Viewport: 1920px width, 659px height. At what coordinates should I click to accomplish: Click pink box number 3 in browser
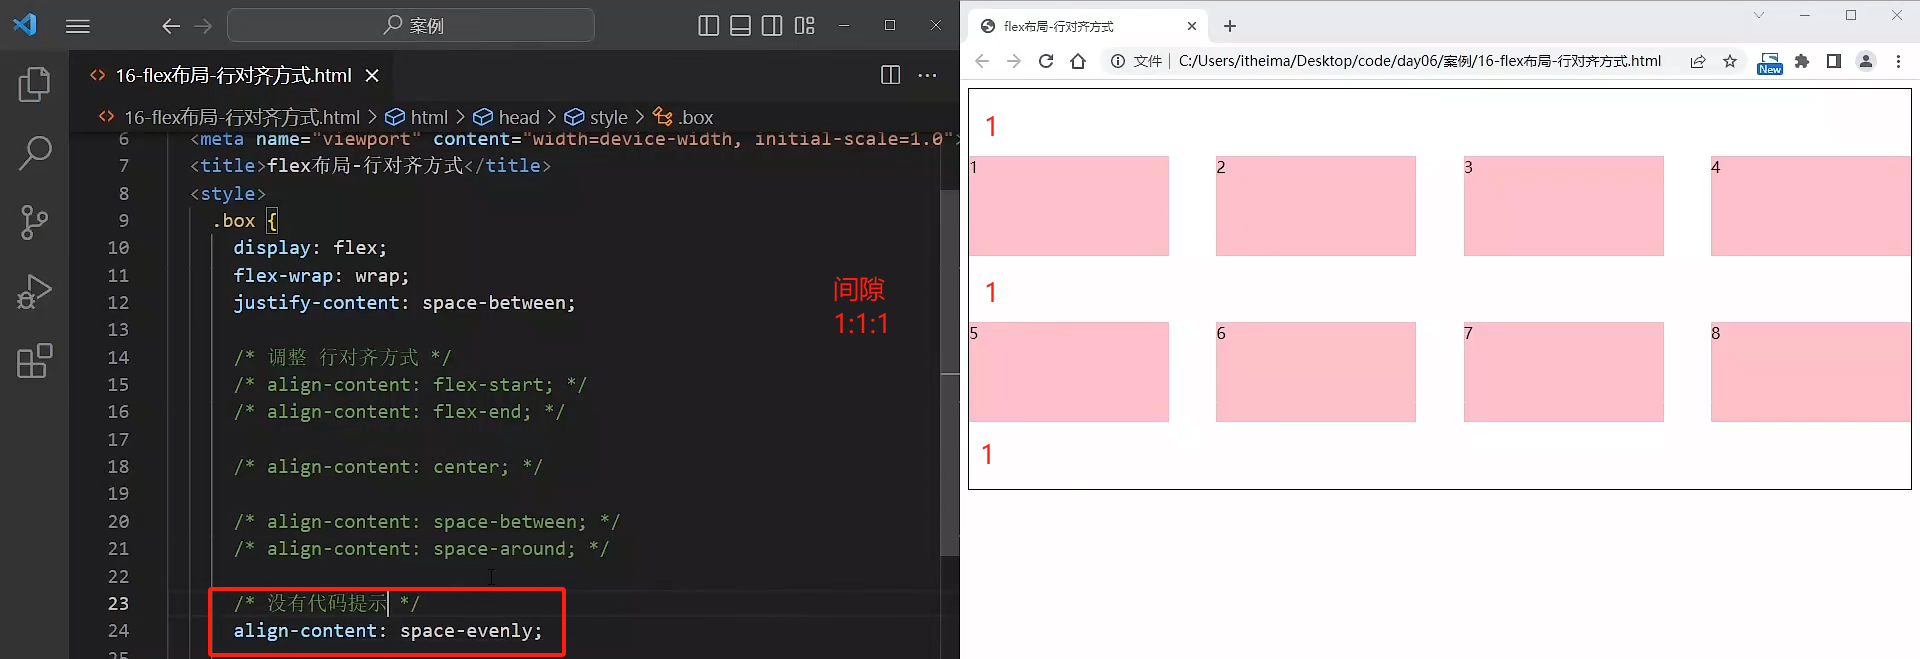[x=1564, y=206]
